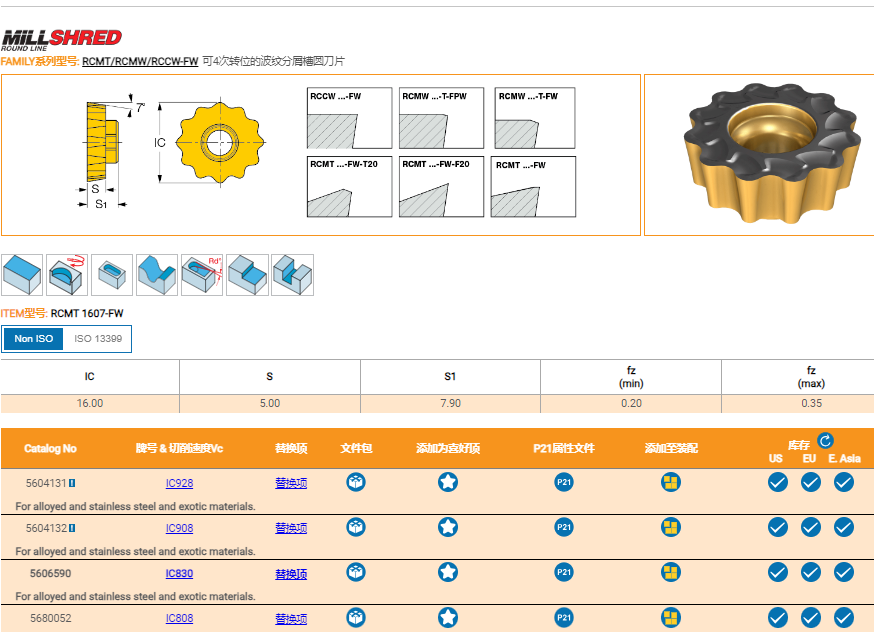Click 替换项 link in the IC908 row
The width and height of the screenshot is (874, 632).
point(291,528)
